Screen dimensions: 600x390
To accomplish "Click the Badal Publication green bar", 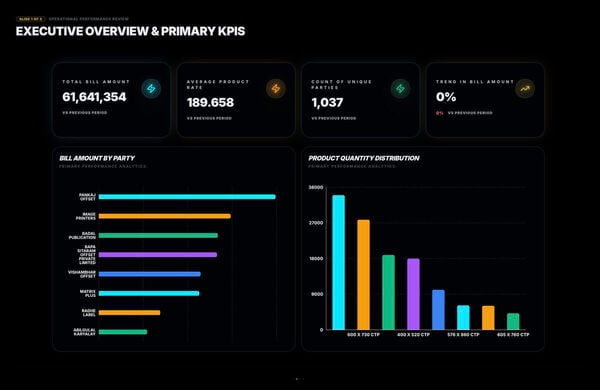I will click(158, 235).
